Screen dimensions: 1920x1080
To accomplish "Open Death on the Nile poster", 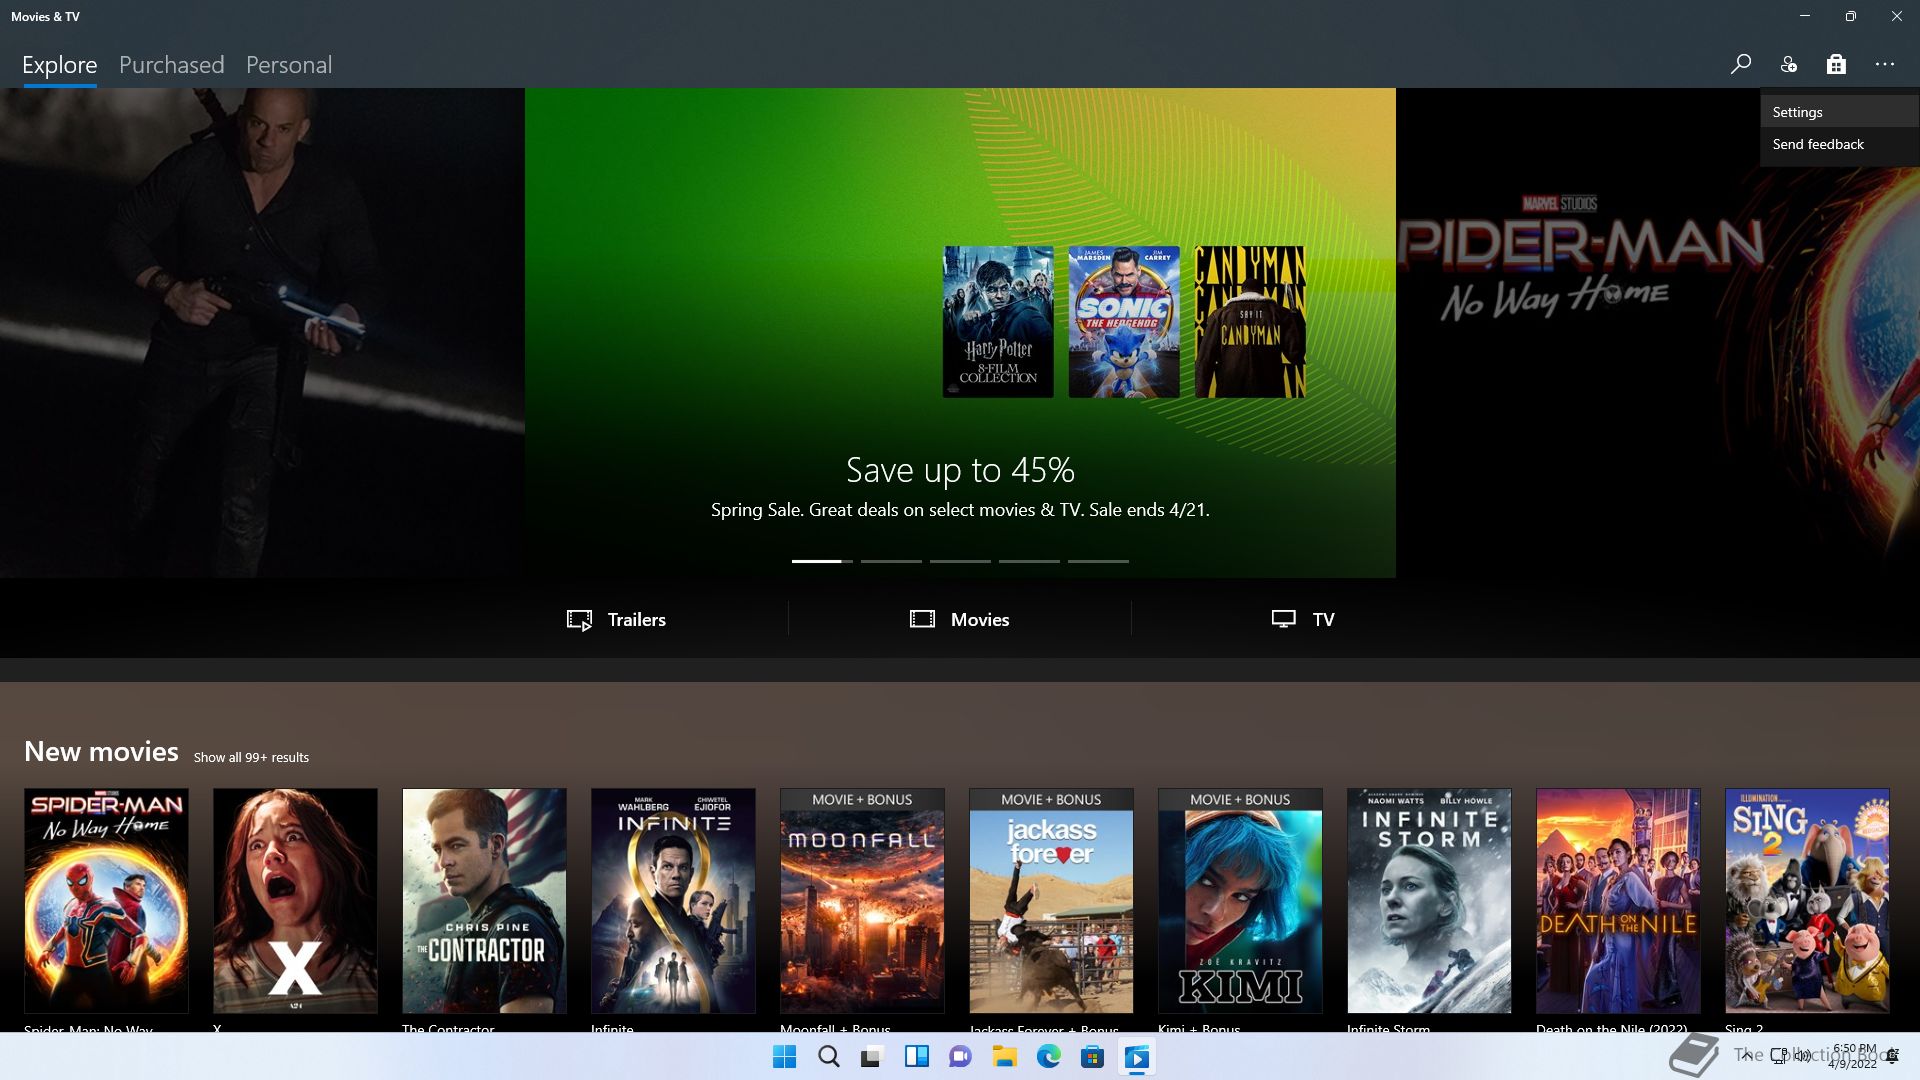I will pyautogui.click(x=1618, y=901).
